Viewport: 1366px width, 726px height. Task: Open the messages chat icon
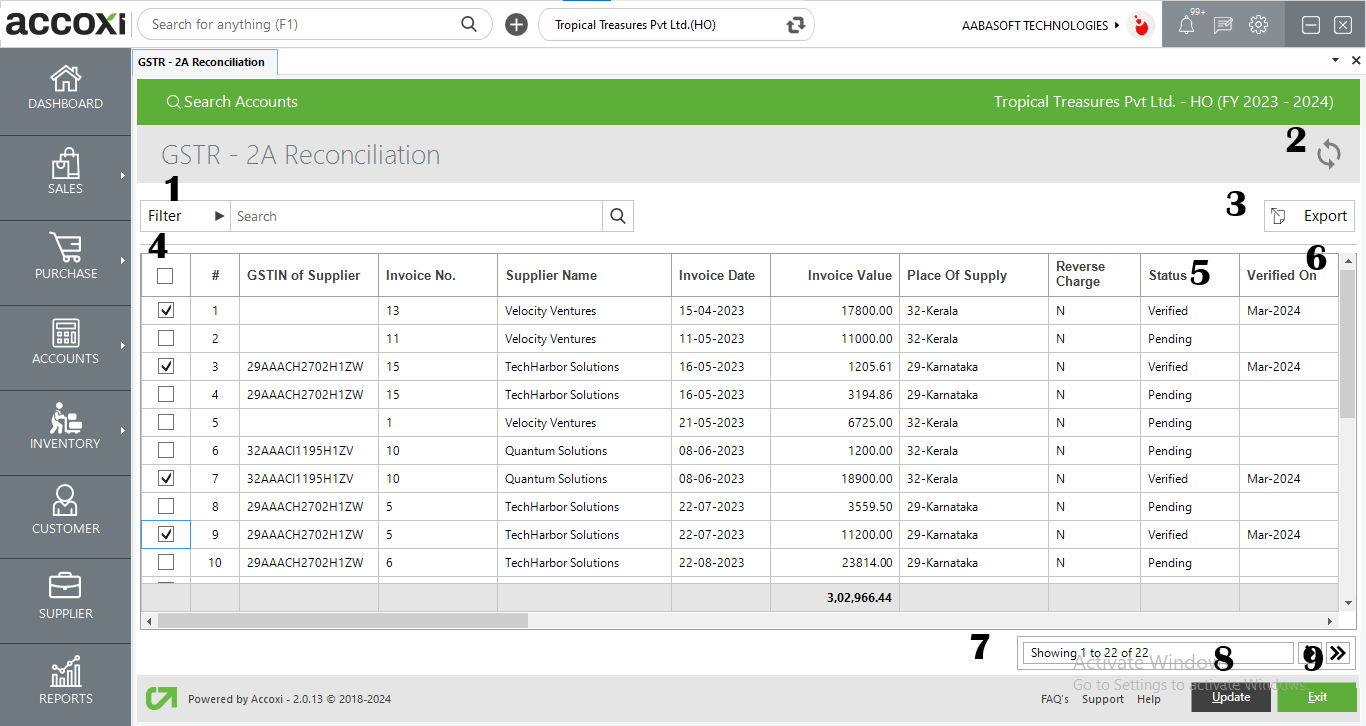(1222, 25)
